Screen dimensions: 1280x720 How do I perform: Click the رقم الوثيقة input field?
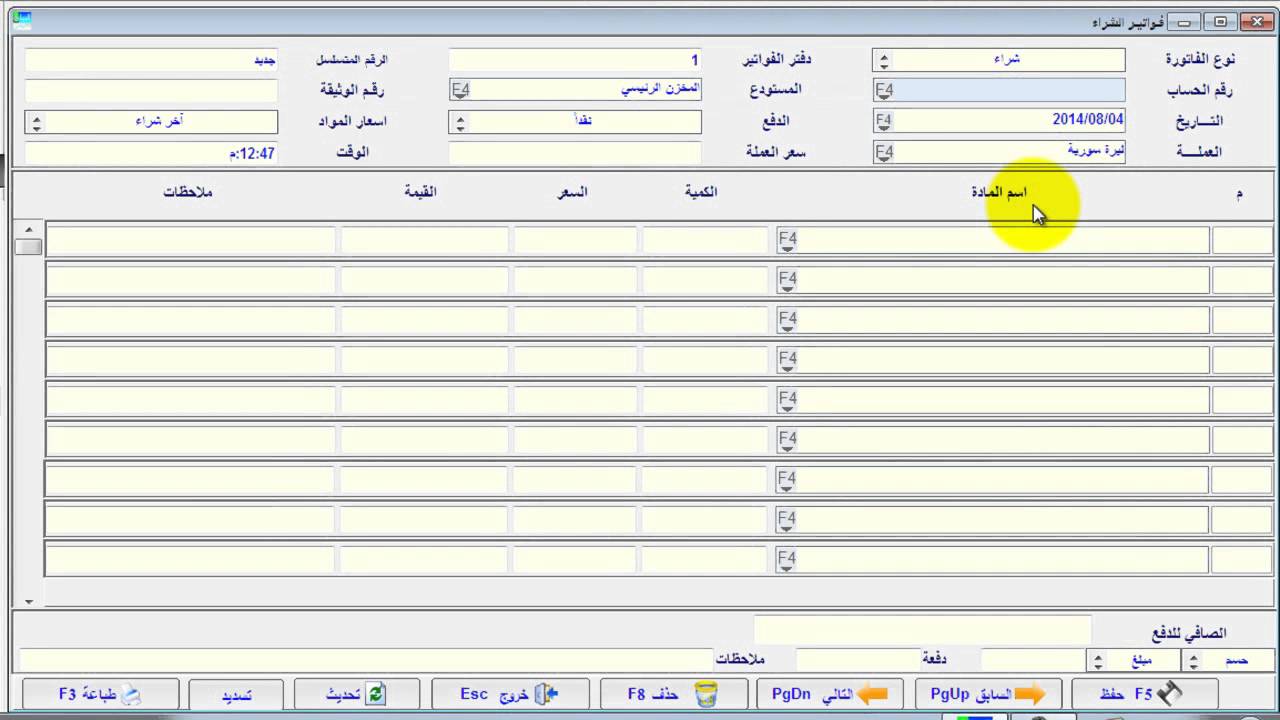tap(151, 91)
